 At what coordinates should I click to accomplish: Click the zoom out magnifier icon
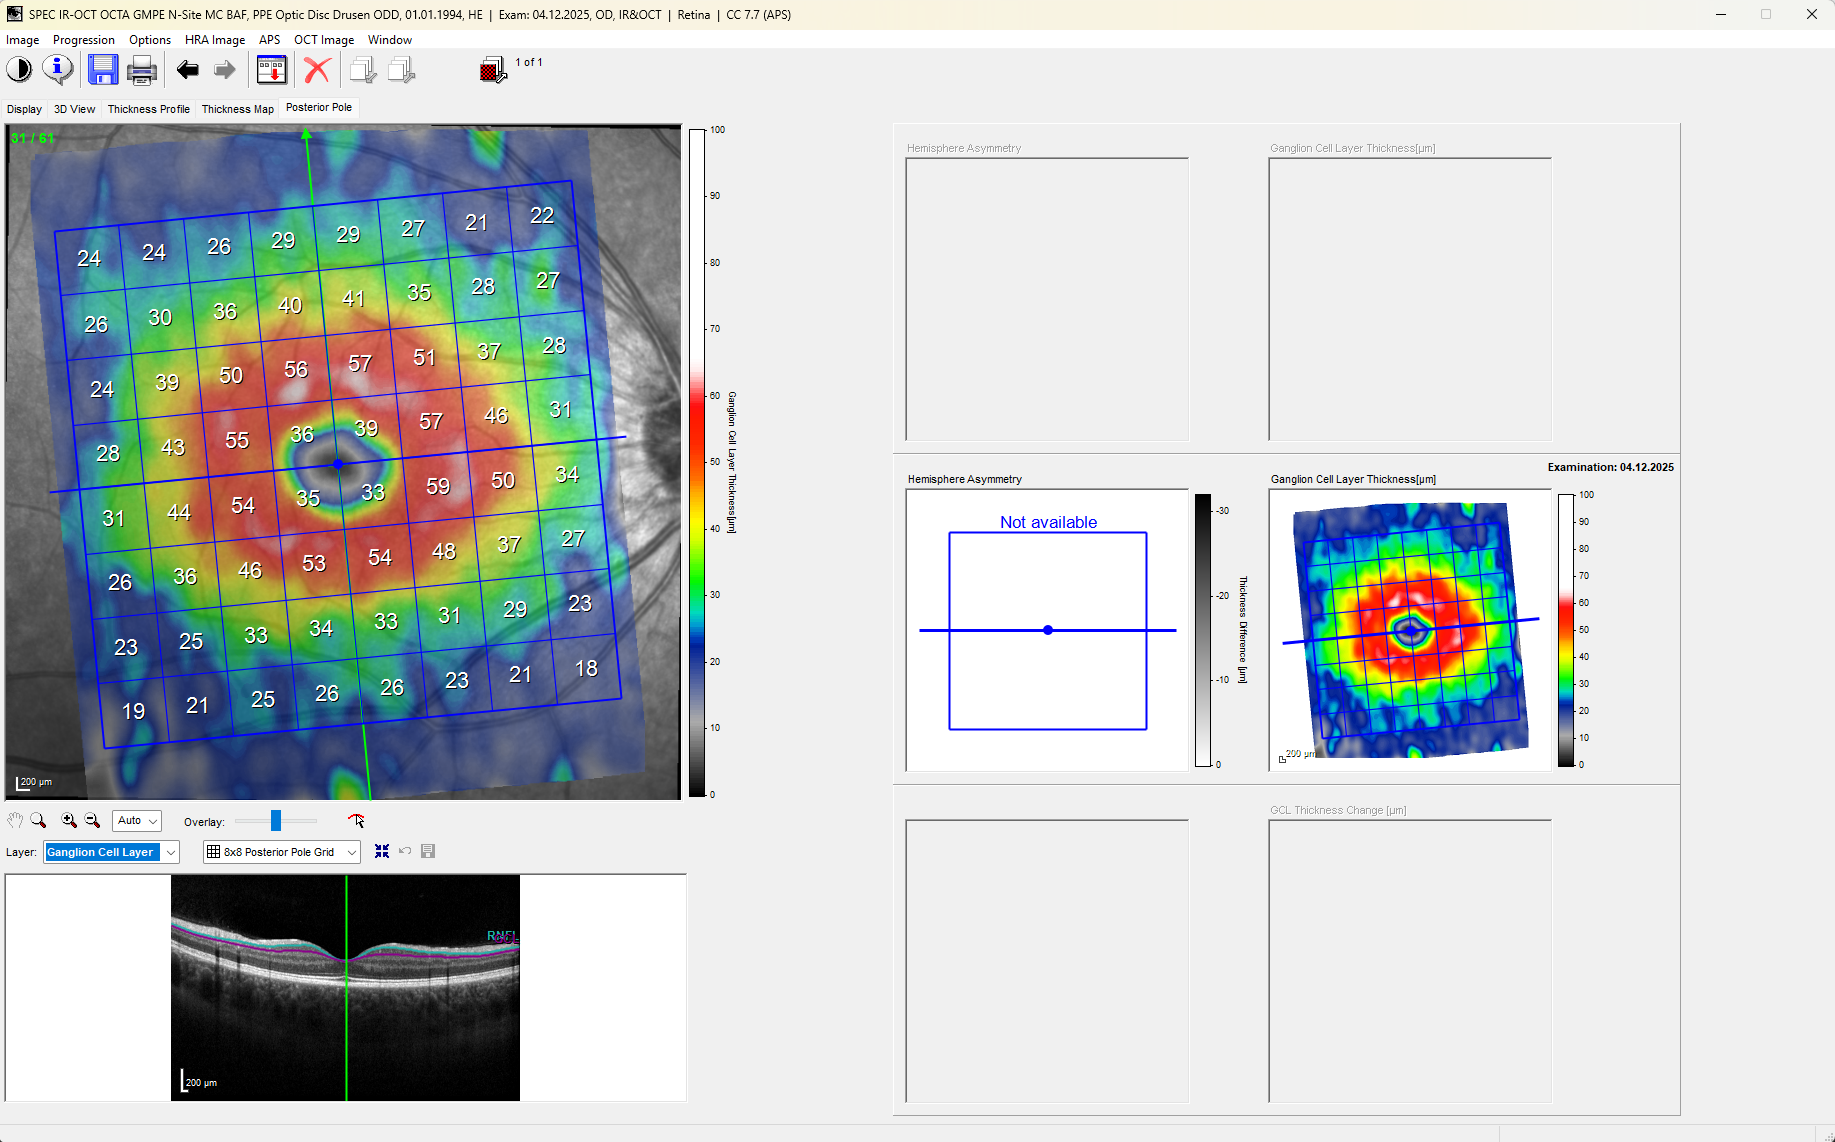(93, 821)
